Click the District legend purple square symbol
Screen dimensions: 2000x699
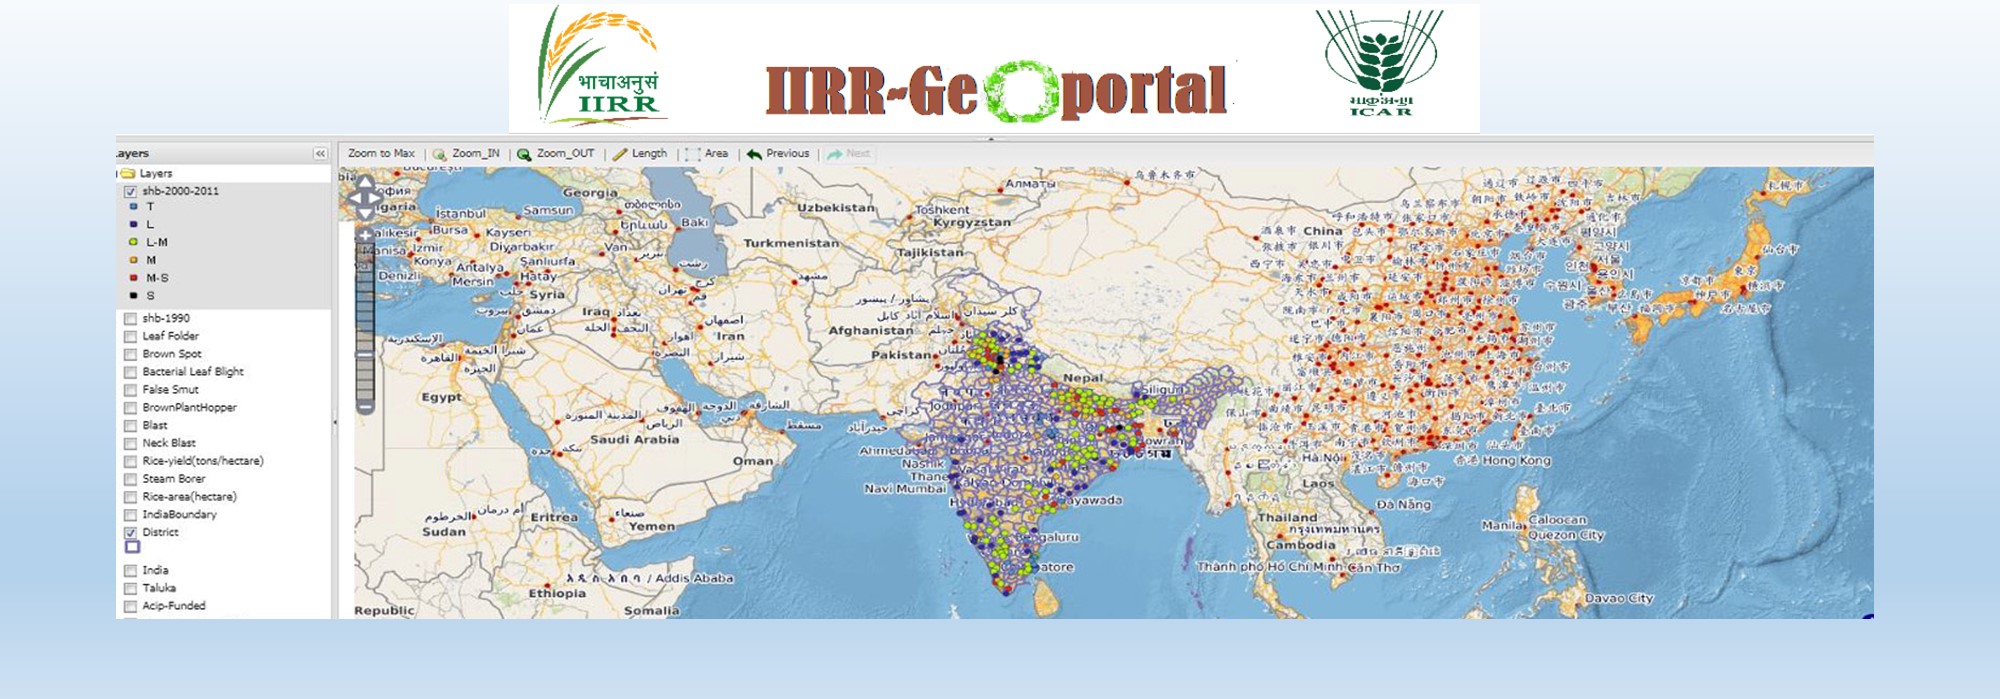pos(132,548)
